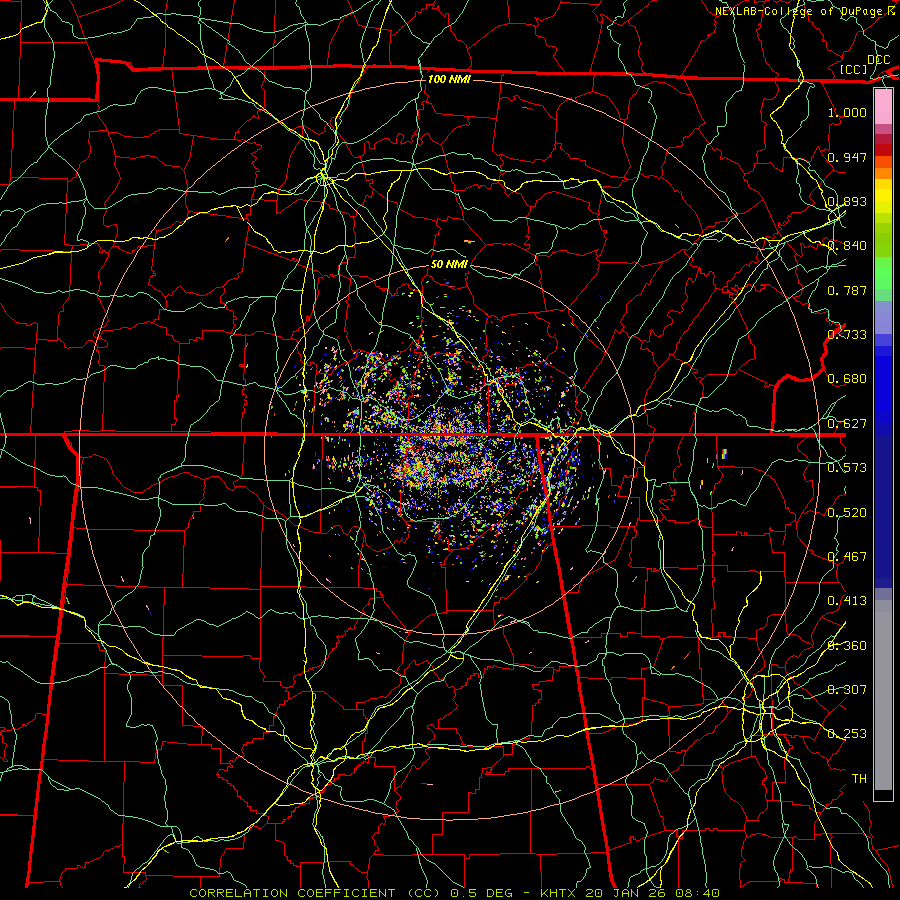Select the 0.520 scale value
The image size is (900, 900).
pos(847,513)
